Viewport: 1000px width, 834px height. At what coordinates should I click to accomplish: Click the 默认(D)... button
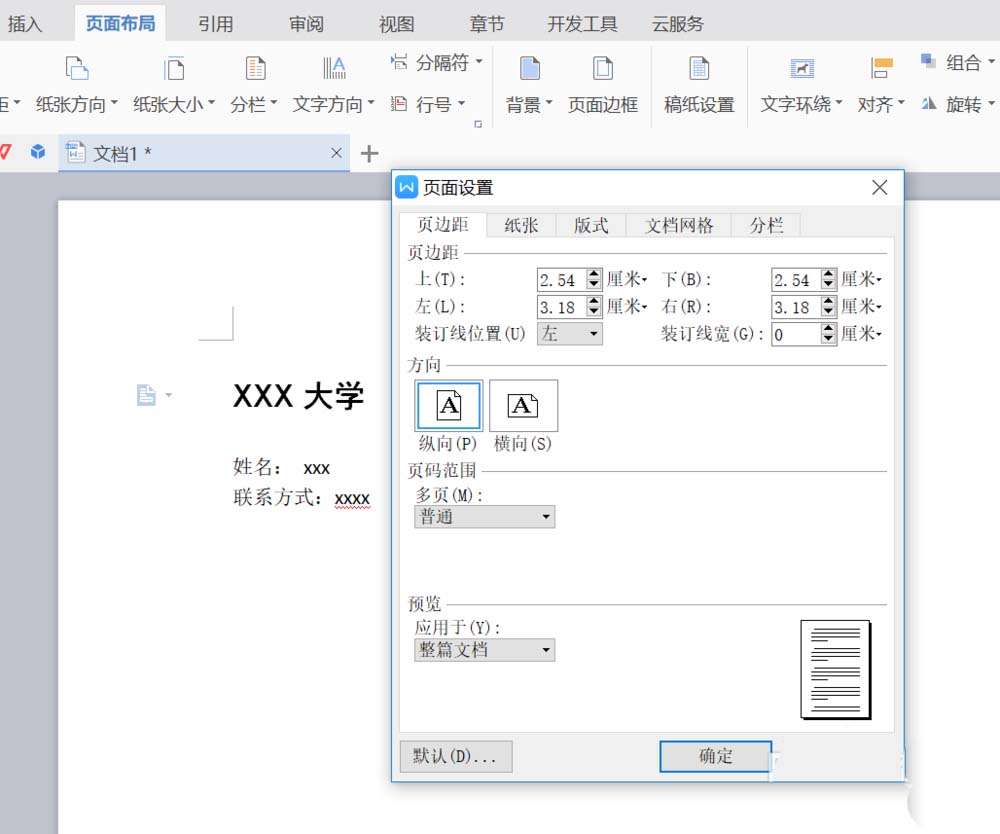[x=455, y=756]
